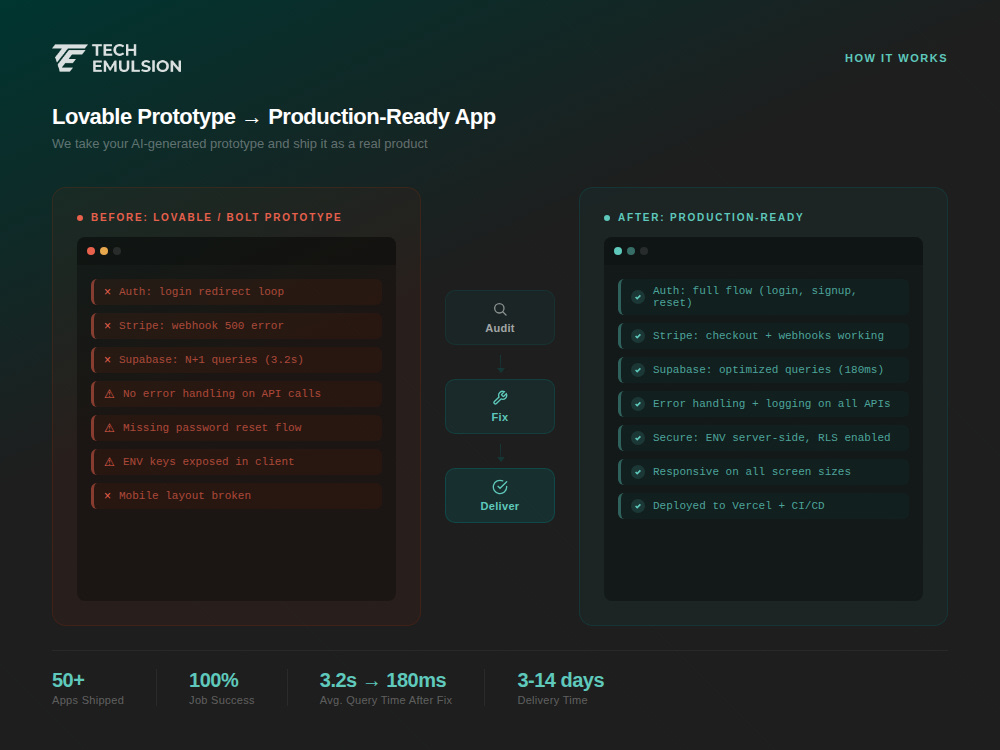Click the teal bullet before AFTER heading

[607, 218]
